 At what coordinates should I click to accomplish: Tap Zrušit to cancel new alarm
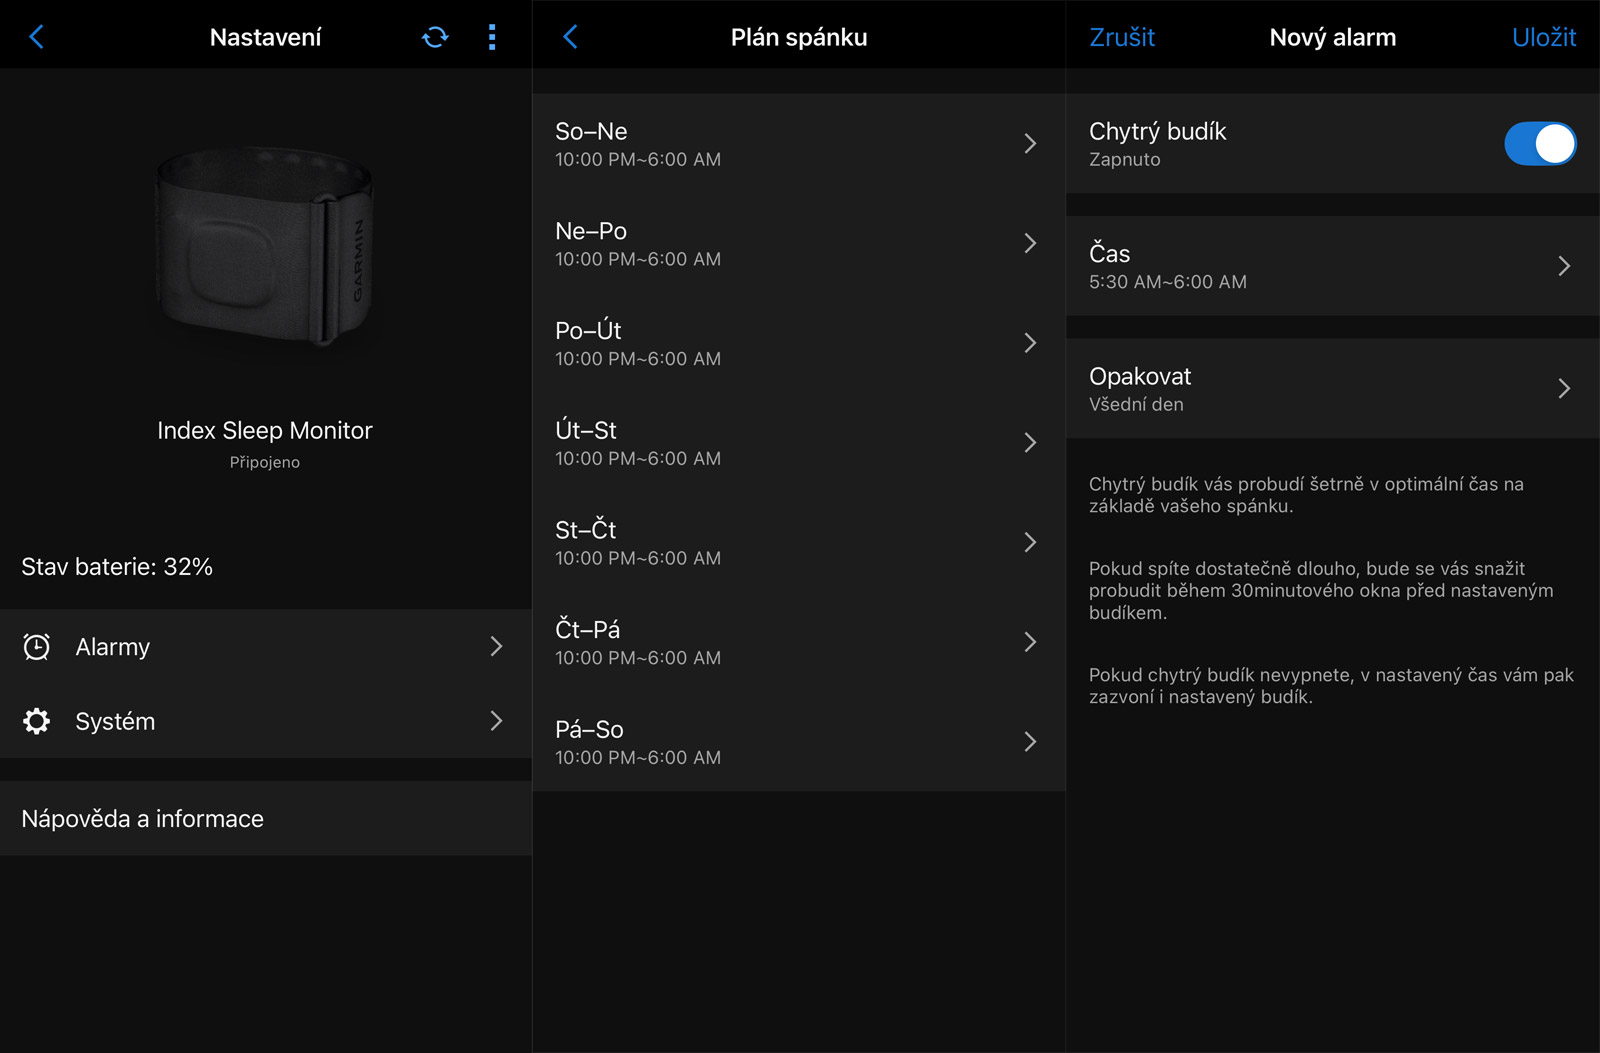(1121, 37)
